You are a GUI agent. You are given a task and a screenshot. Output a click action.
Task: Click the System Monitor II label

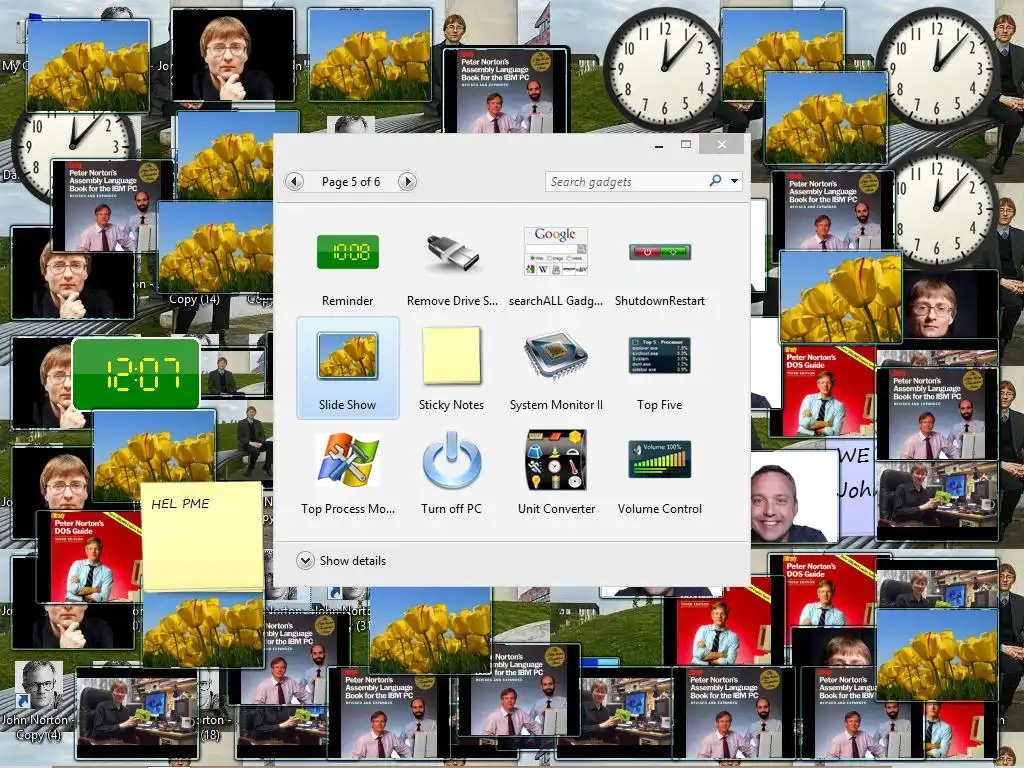tap(556, 405)
